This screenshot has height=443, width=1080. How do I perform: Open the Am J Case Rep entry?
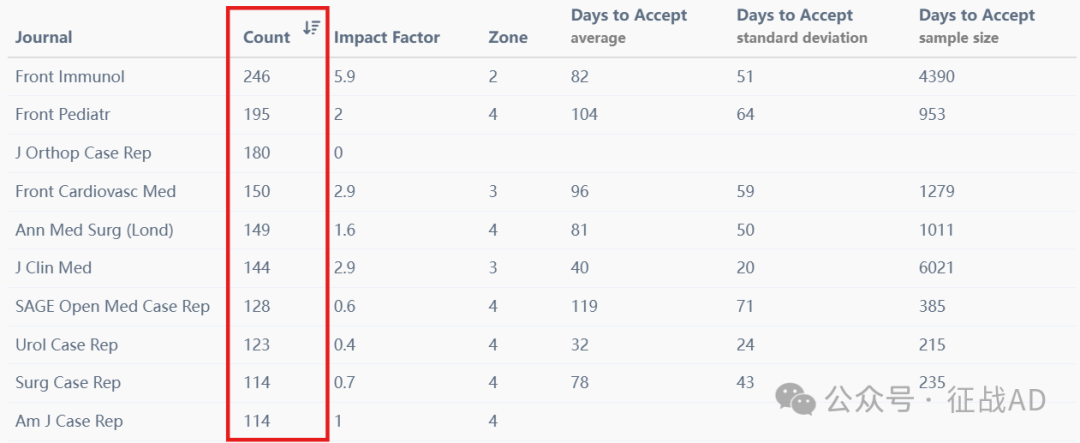69,421
